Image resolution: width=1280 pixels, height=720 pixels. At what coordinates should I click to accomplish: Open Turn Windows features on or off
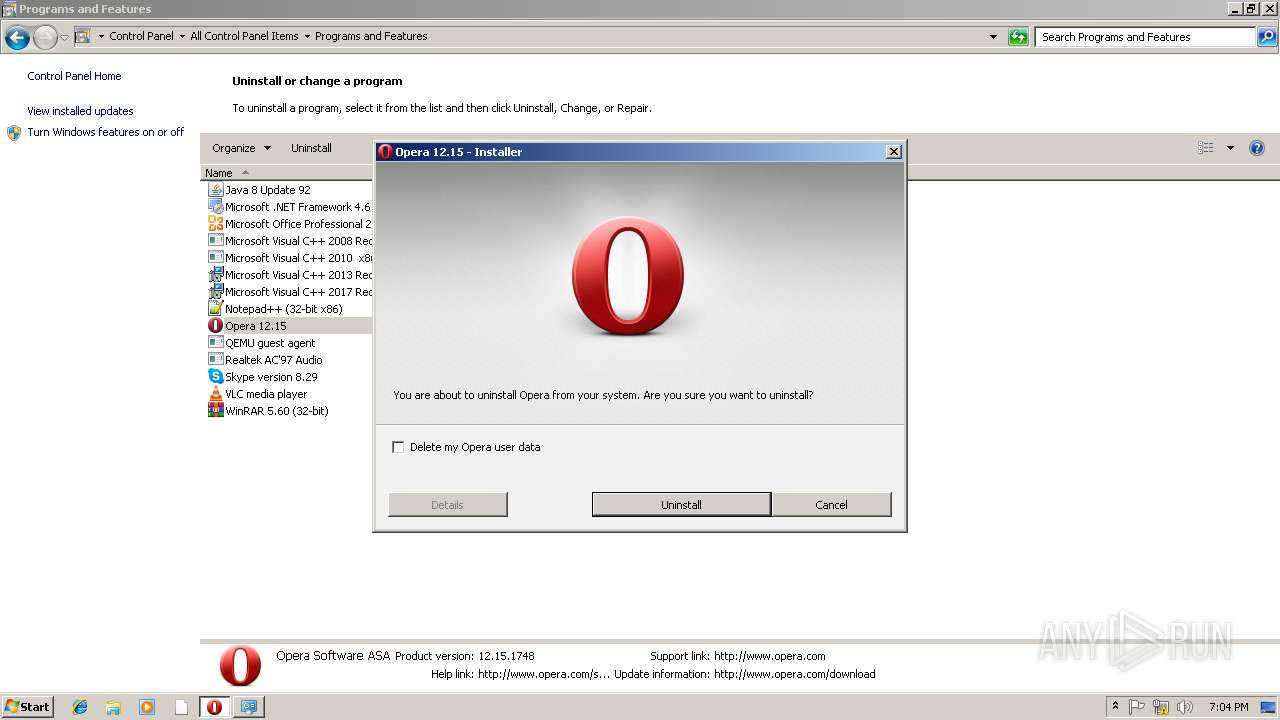click(x=105, y=132)
